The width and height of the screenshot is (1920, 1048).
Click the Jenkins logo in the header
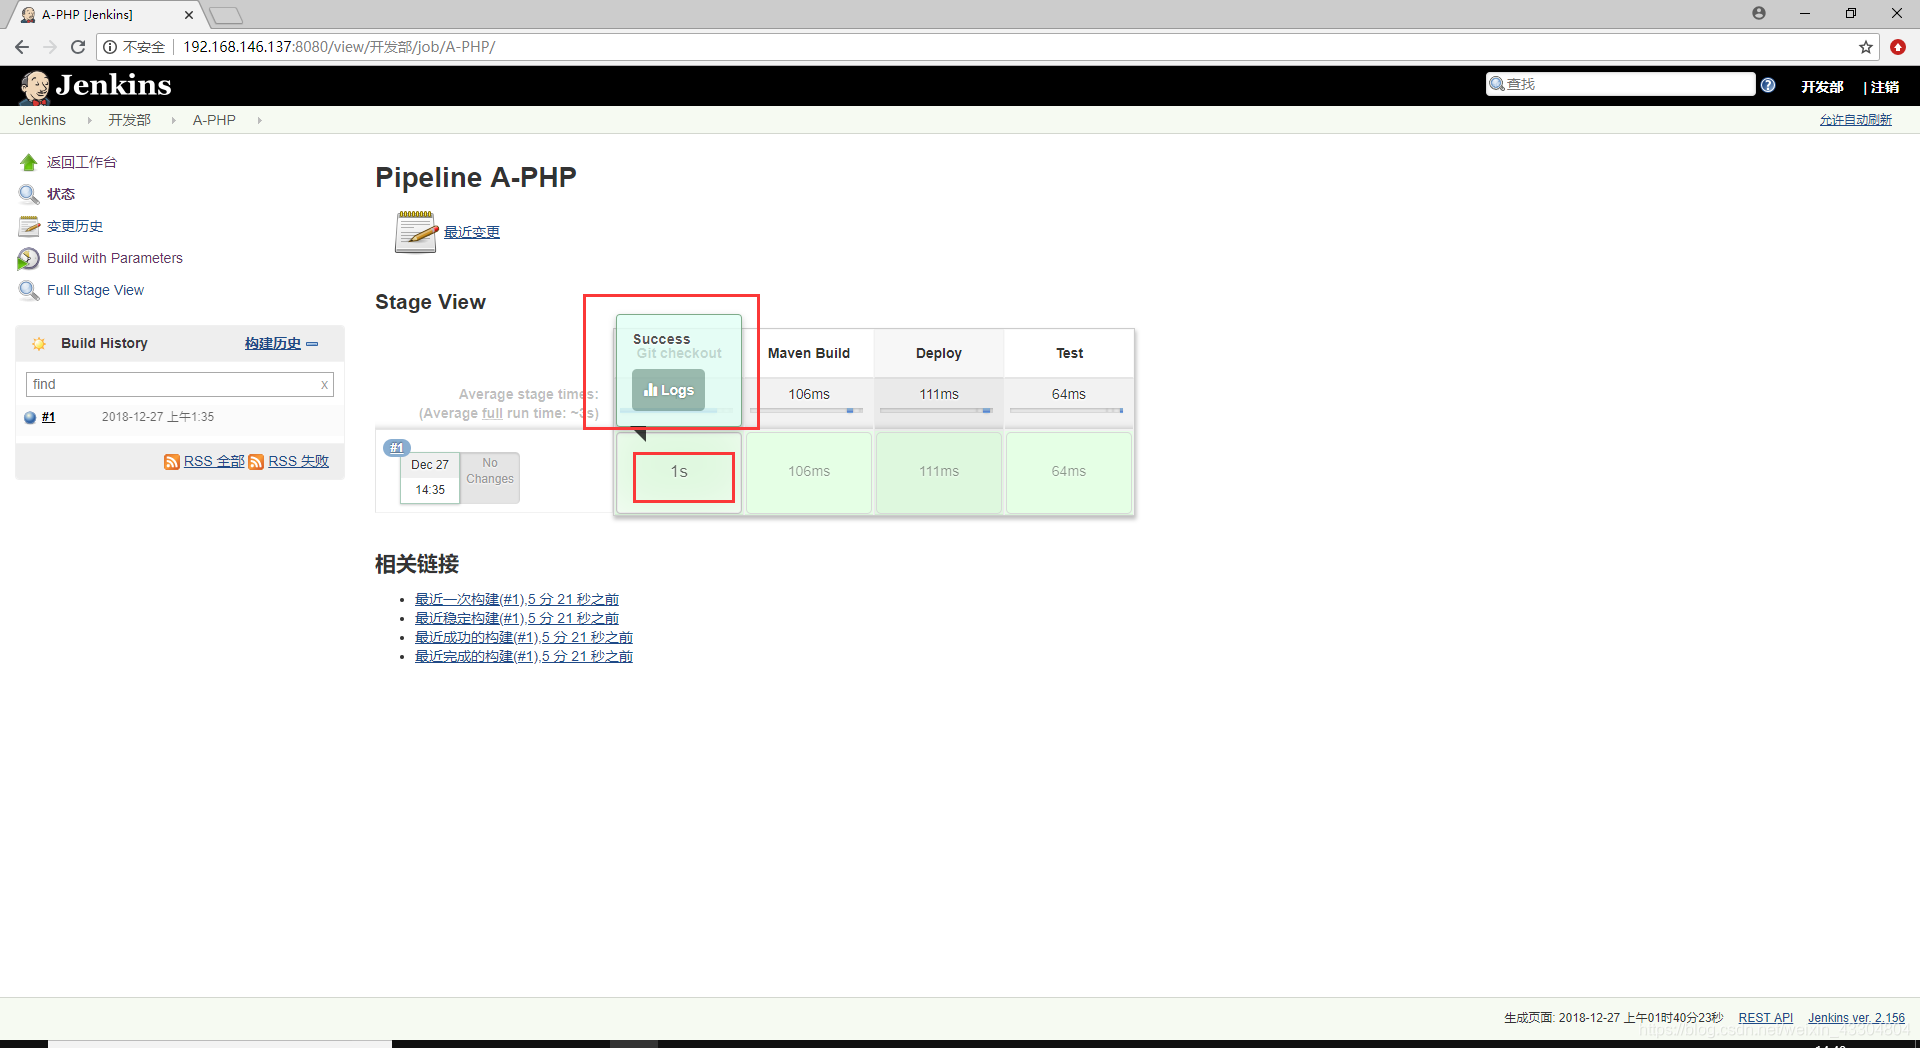(x=96, y=86)
